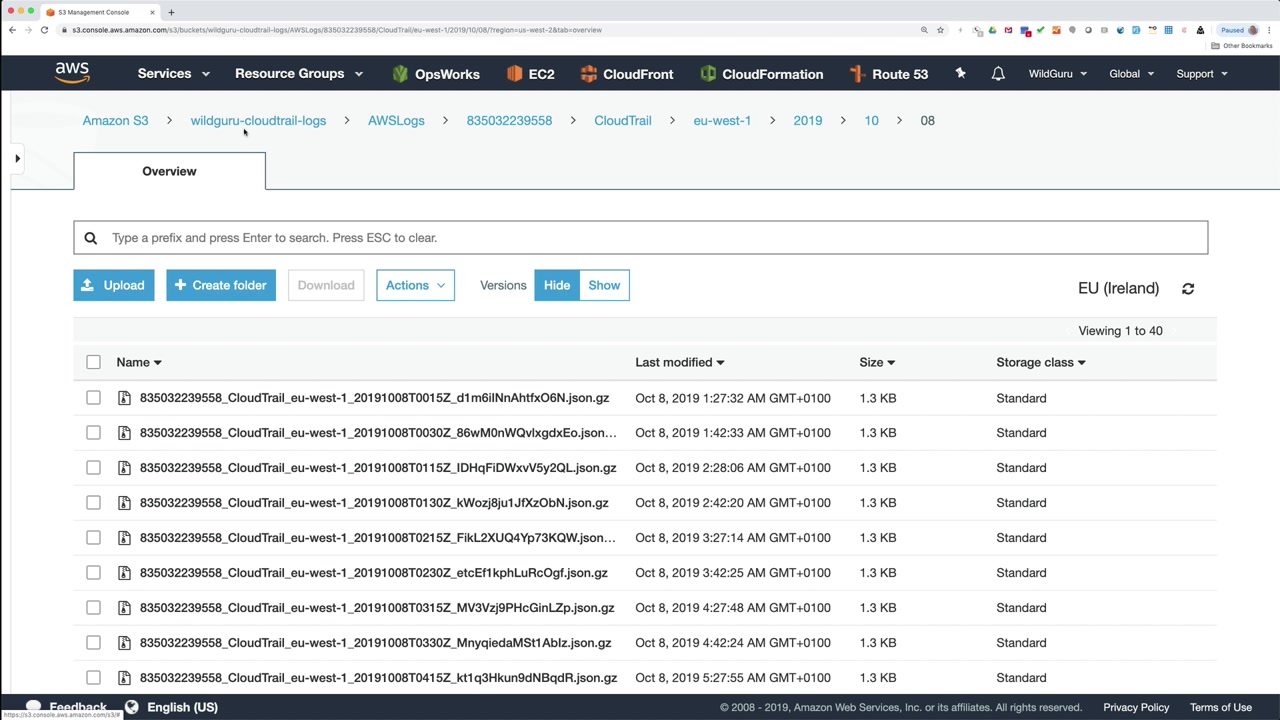Open a new browser tab

coord(171,12)
